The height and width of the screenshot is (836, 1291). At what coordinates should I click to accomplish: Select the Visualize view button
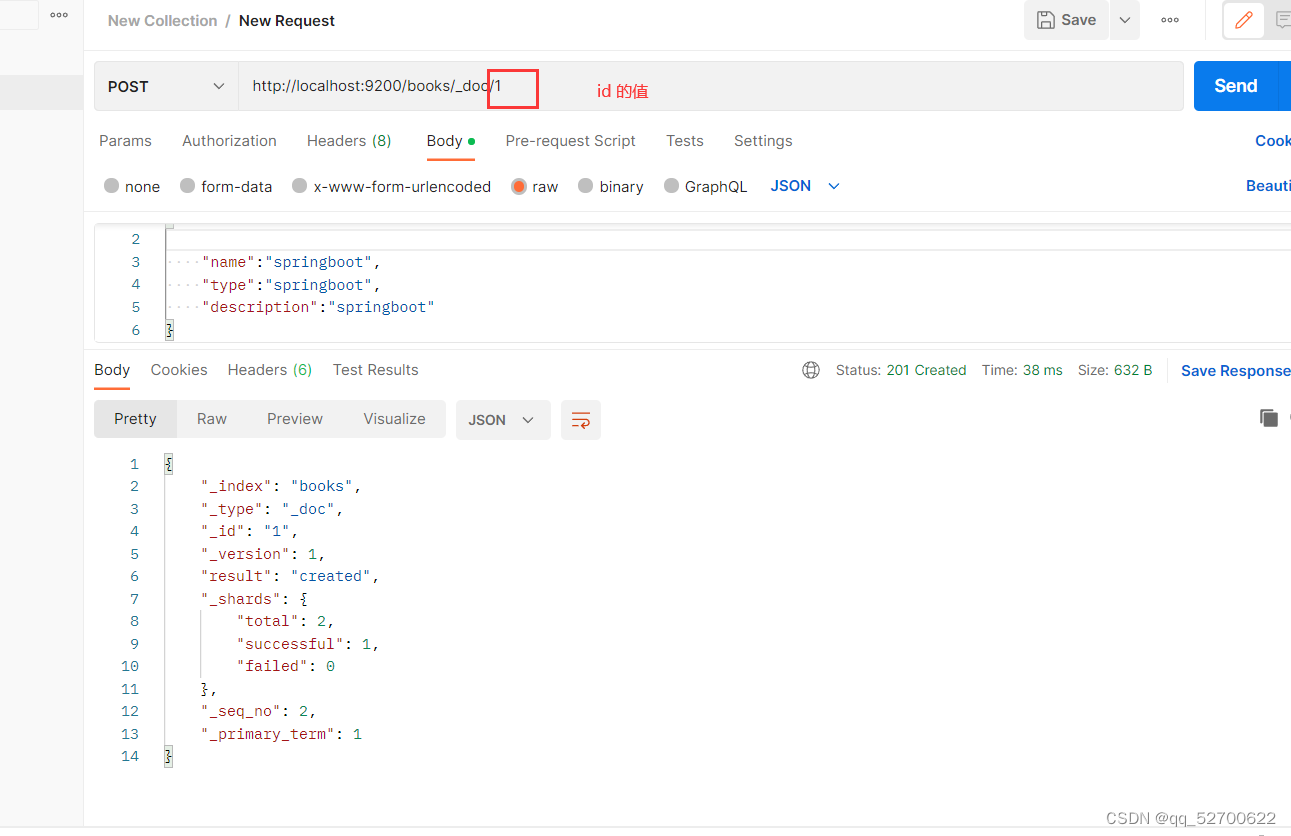coord(395,419)
